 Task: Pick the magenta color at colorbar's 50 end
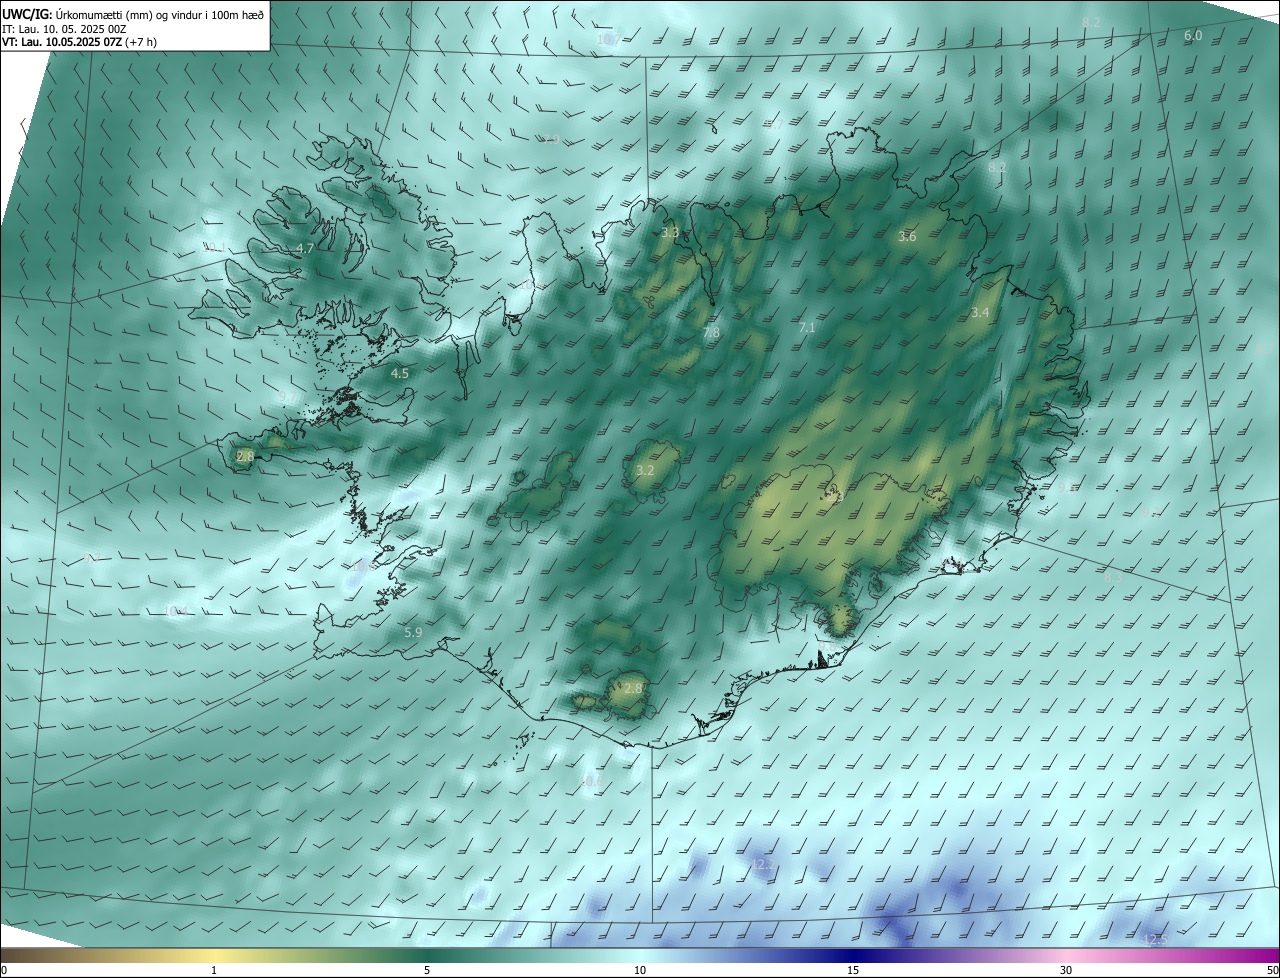1273,955
